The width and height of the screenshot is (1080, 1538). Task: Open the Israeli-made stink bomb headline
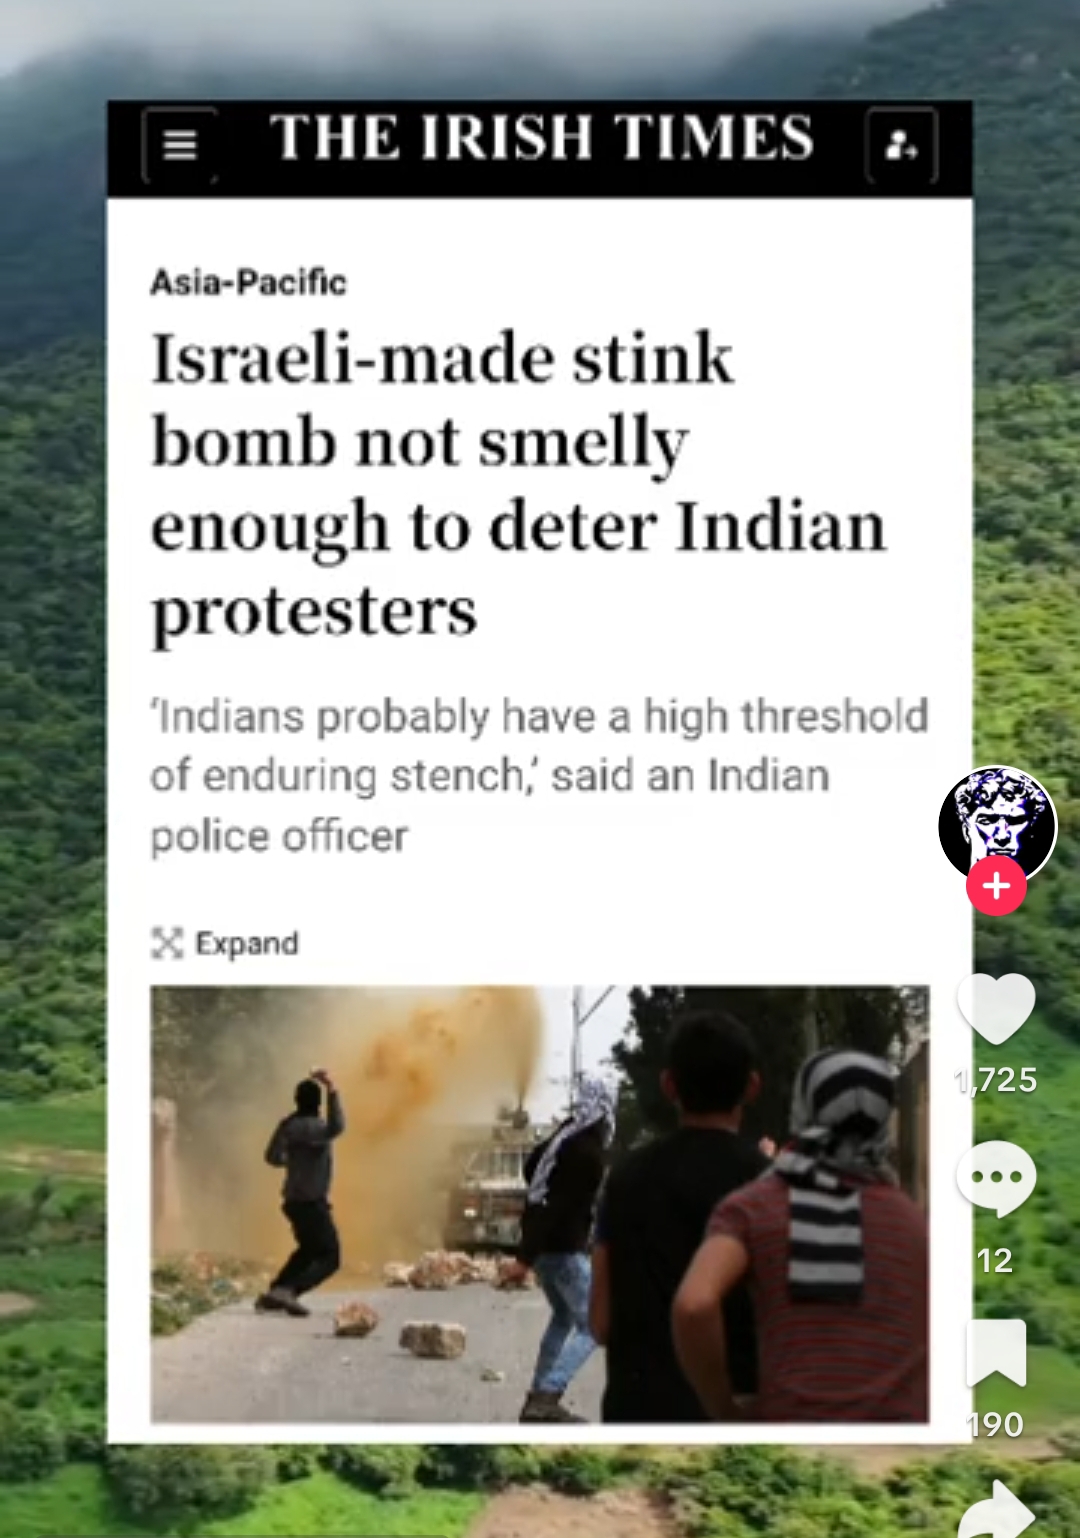(518, 484)
